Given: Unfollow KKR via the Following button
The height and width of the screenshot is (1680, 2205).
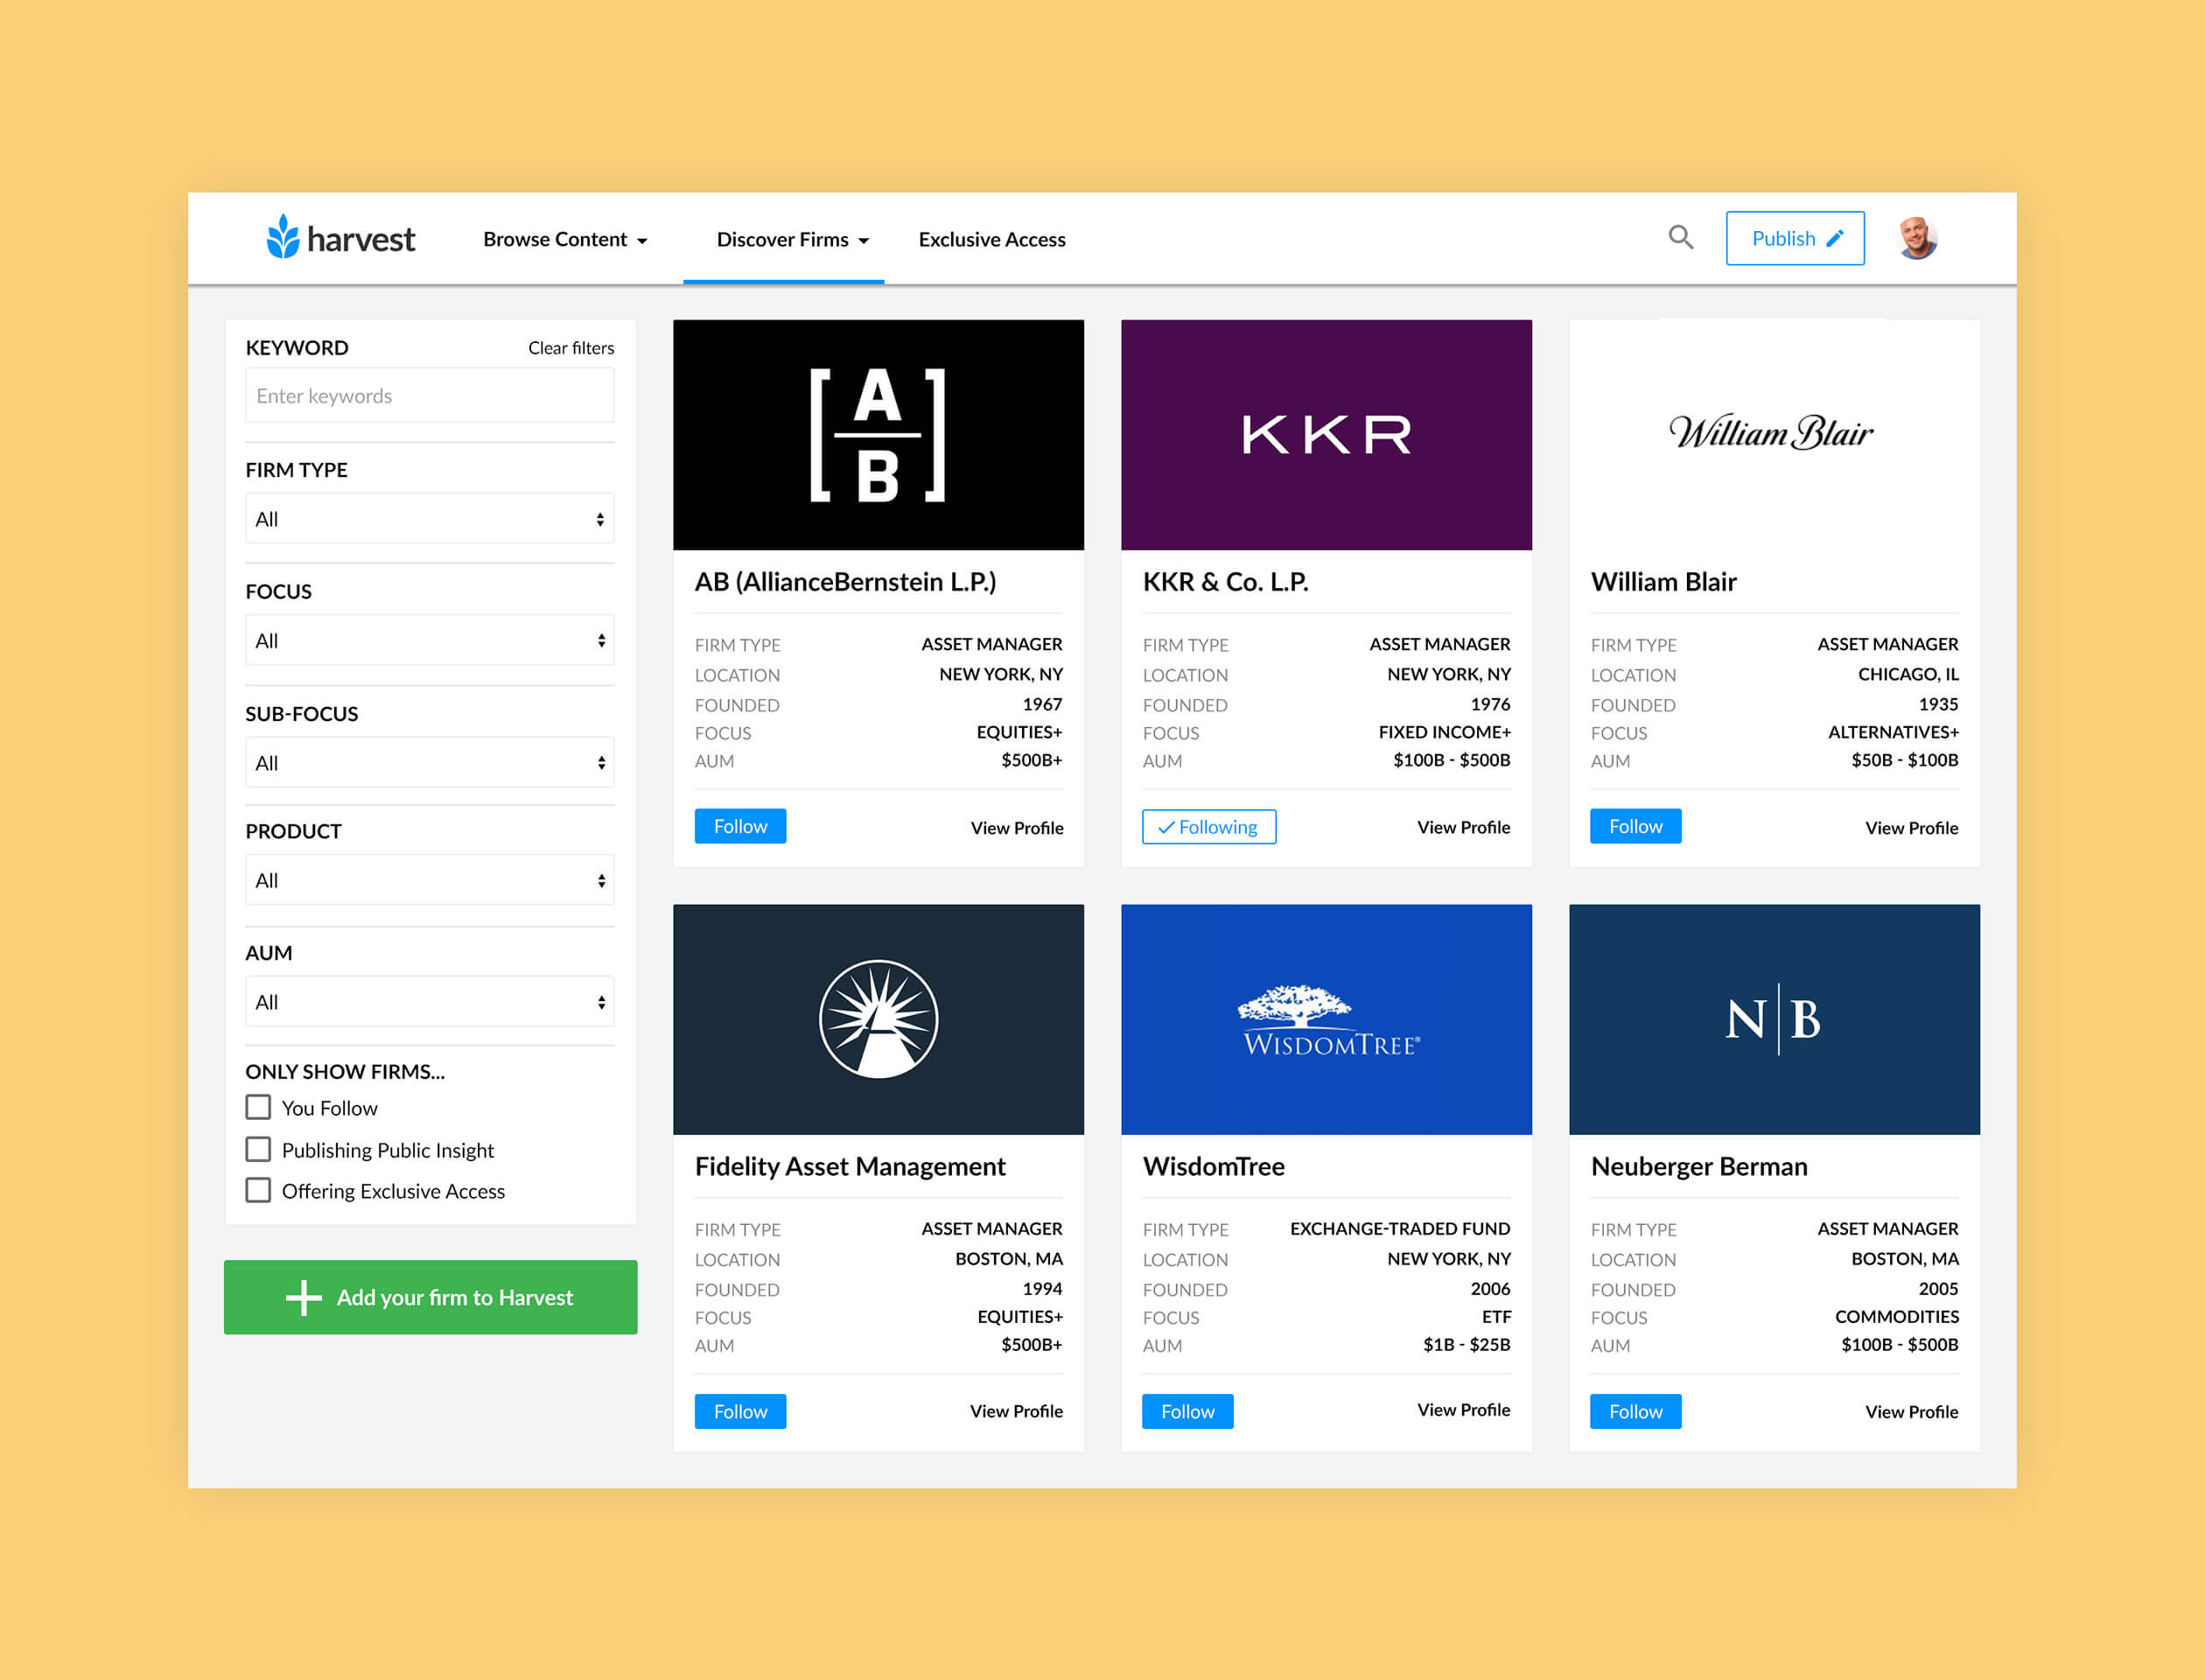Looking at the screenshot, I should pos(1209,827).
